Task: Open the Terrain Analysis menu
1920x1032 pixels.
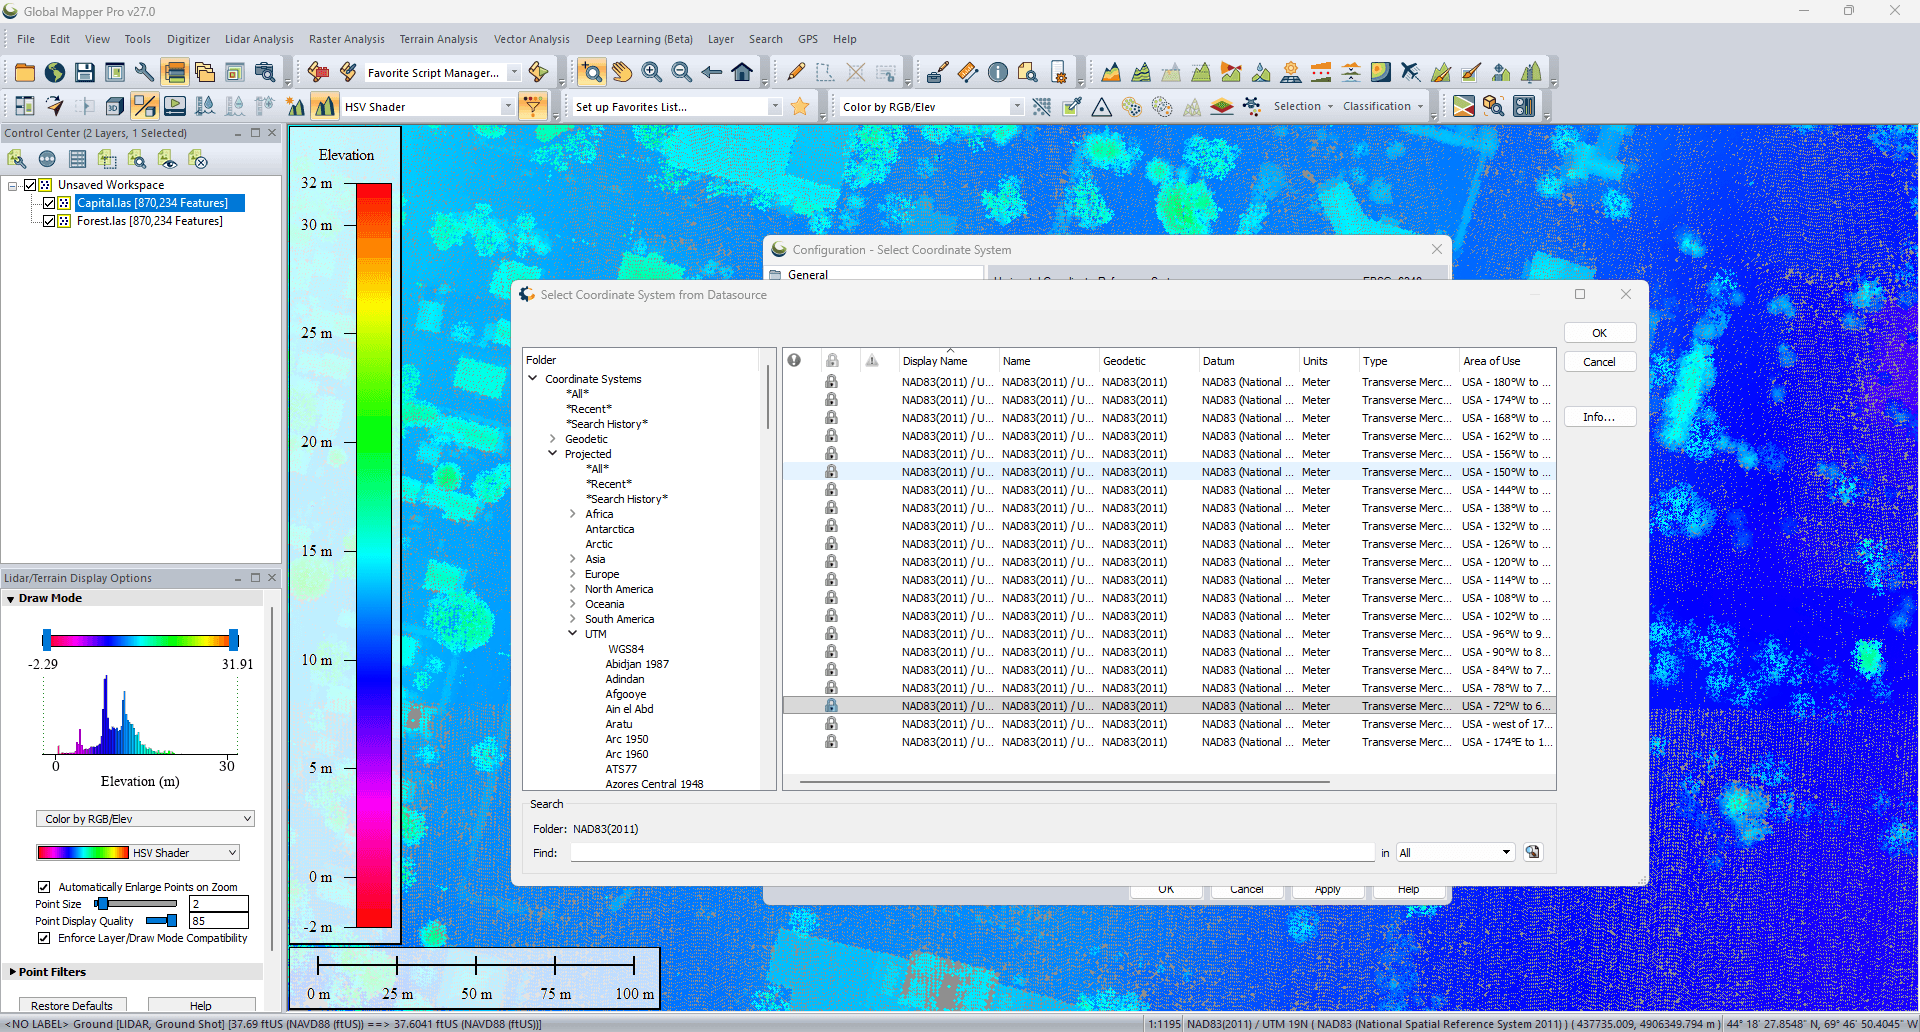Action: click(x=438, y=39)
